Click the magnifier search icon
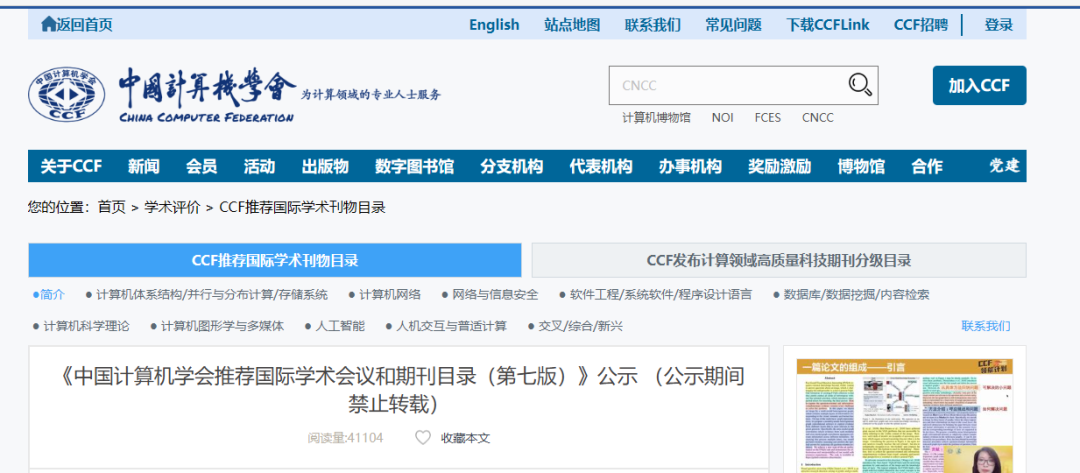This screenshot has height=473, width=1080. [x=860, y=85]
